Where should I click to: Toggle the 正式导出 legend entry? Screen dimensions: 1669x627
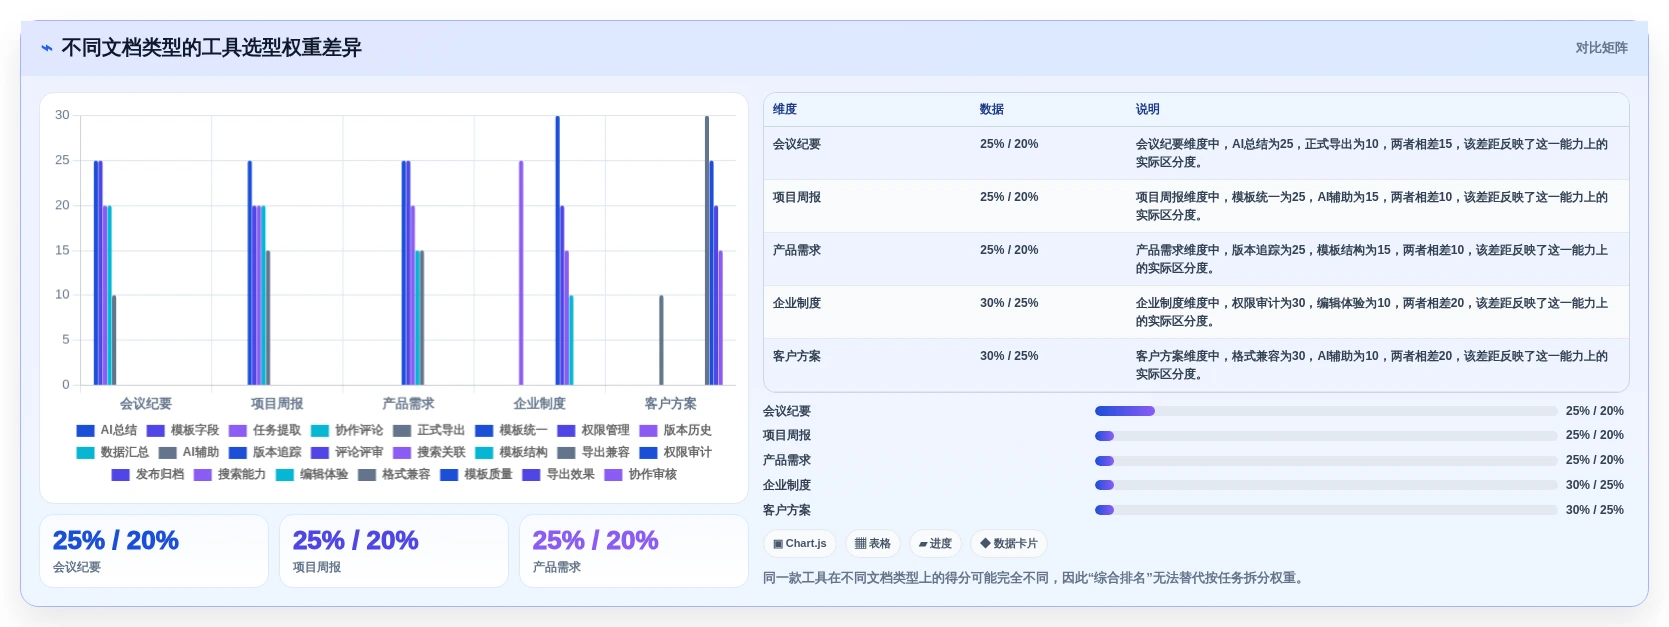[428, 431]
